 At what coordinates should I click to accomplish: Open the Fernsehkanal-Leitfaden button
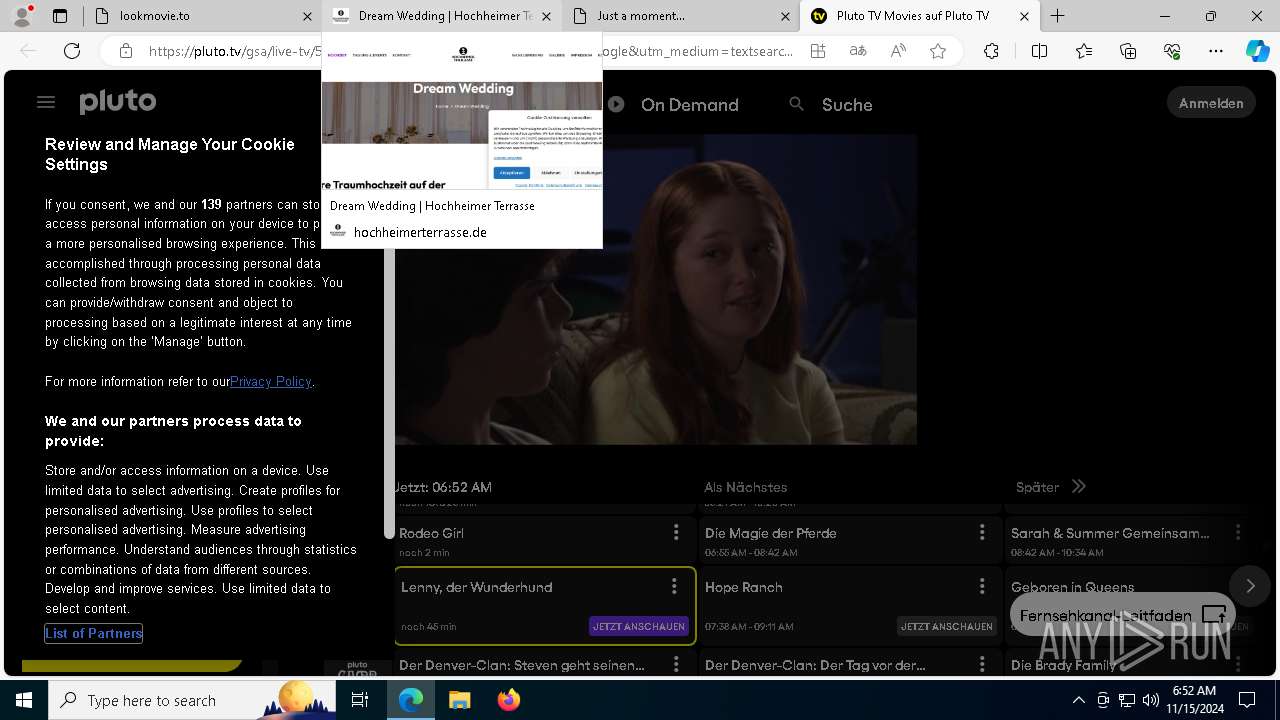(1123, 615)
